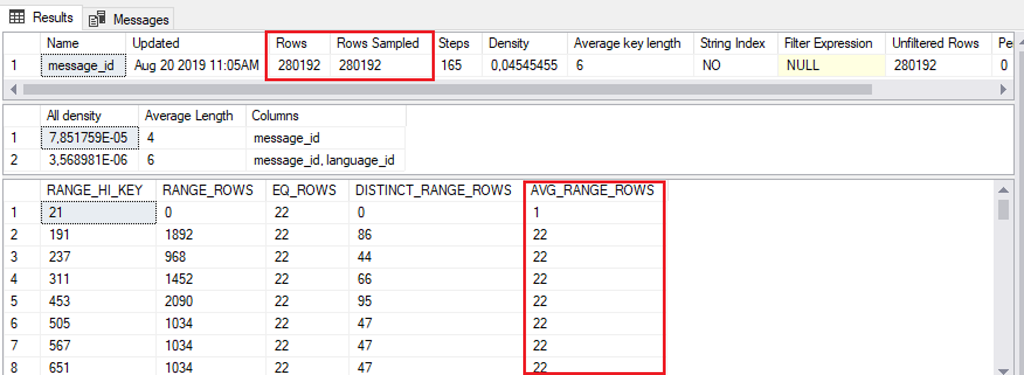Click the Average key length header

631,43
